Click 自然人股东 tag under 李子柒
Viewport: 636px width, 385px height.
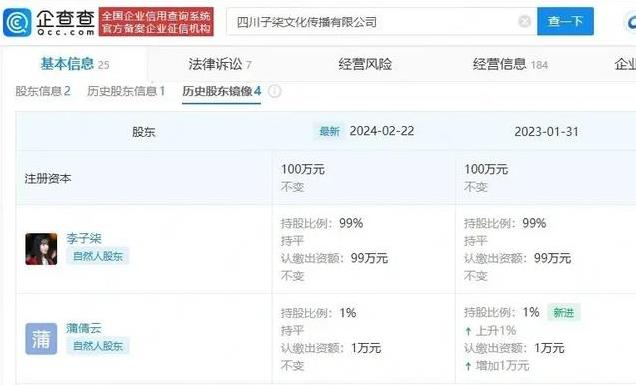pos(98,256)
